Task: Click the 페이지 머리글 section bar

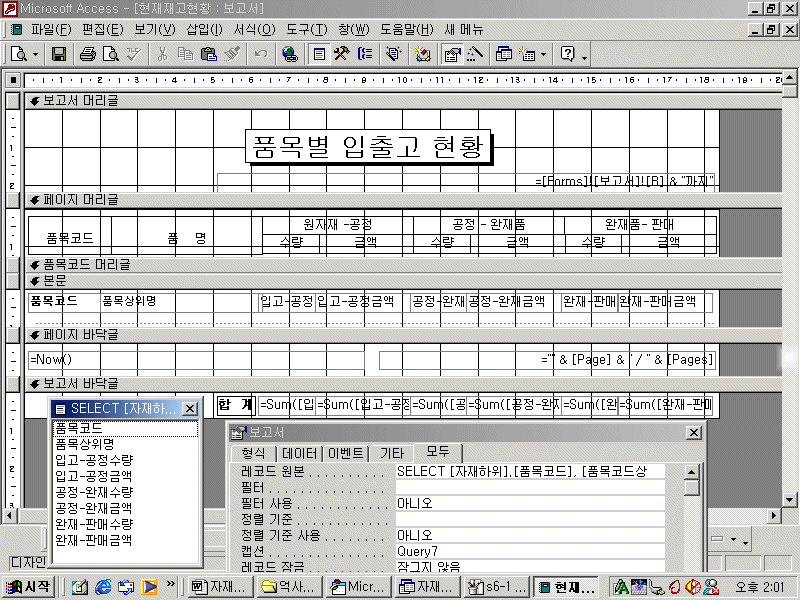Action: tap(403, 200)
